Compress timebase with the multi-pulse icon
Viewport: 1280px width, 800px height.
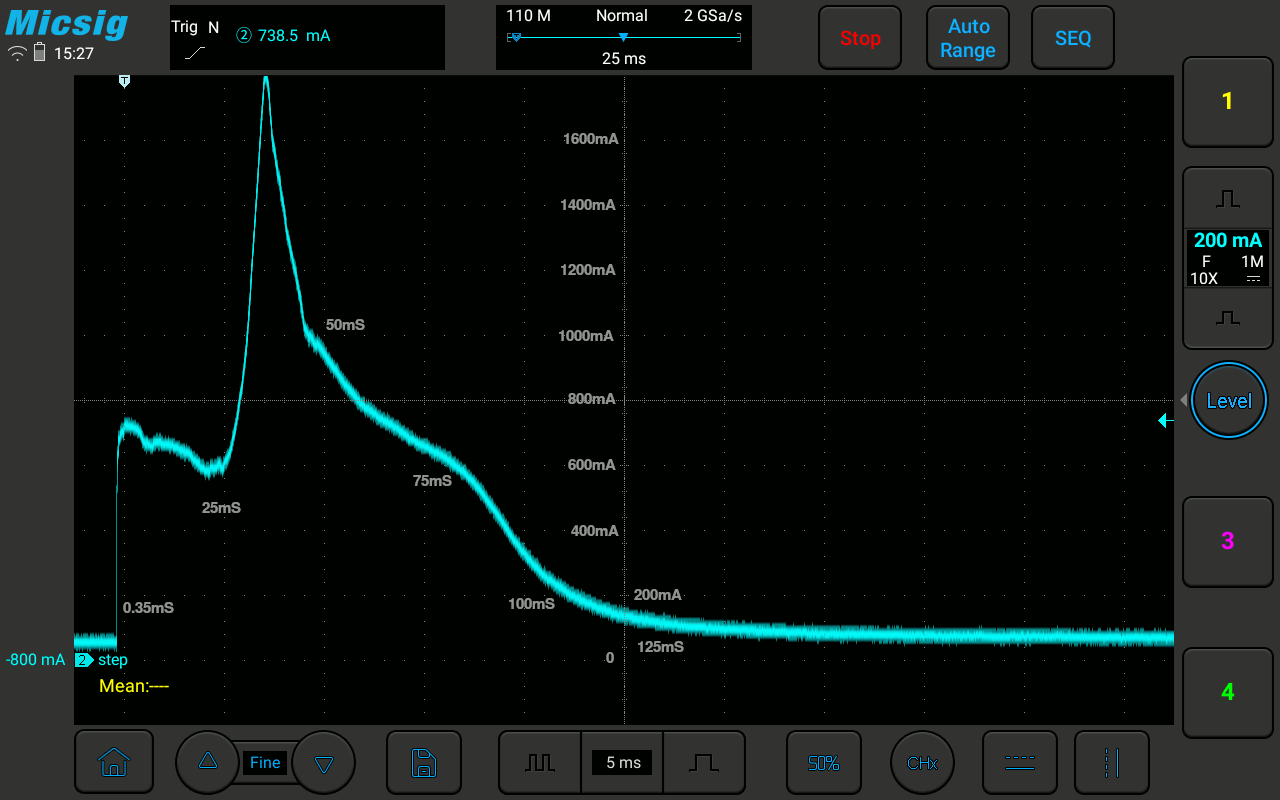pyautogui.click(x=540, y=762)
